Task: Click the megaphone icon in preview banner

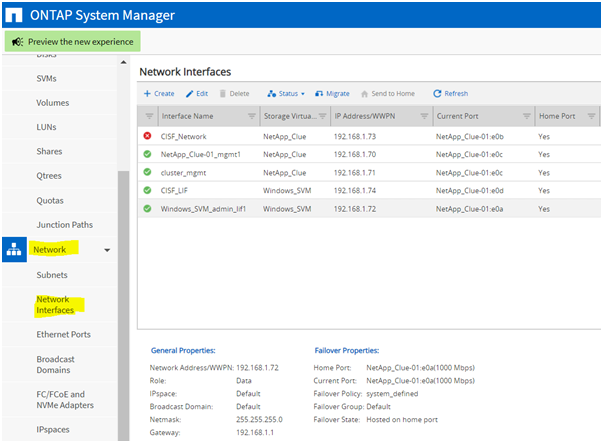Action: coord(17,42)
